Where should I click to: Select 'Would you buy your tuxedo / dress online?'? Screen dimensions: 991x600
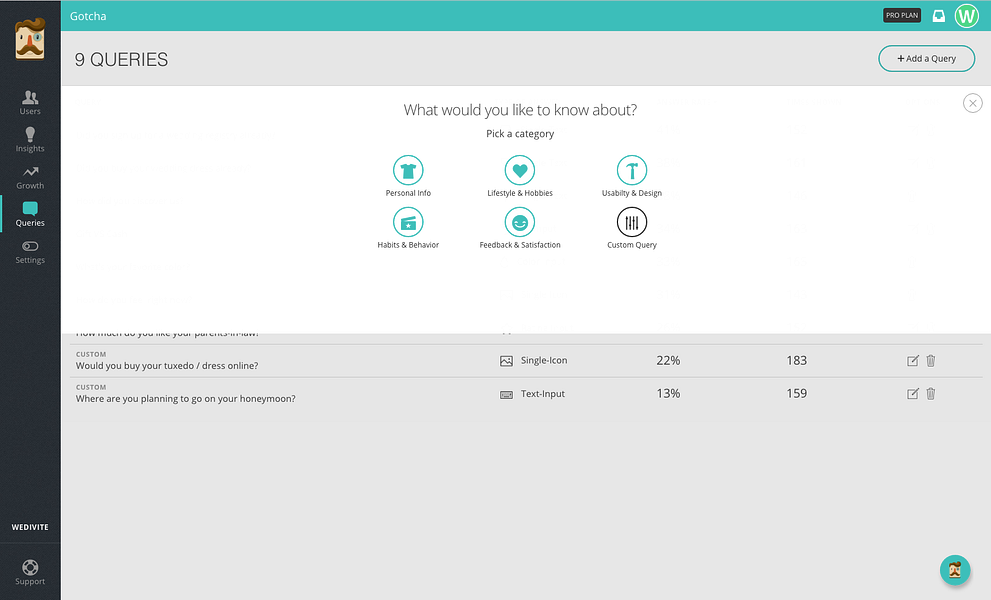(x=167, y=365)
